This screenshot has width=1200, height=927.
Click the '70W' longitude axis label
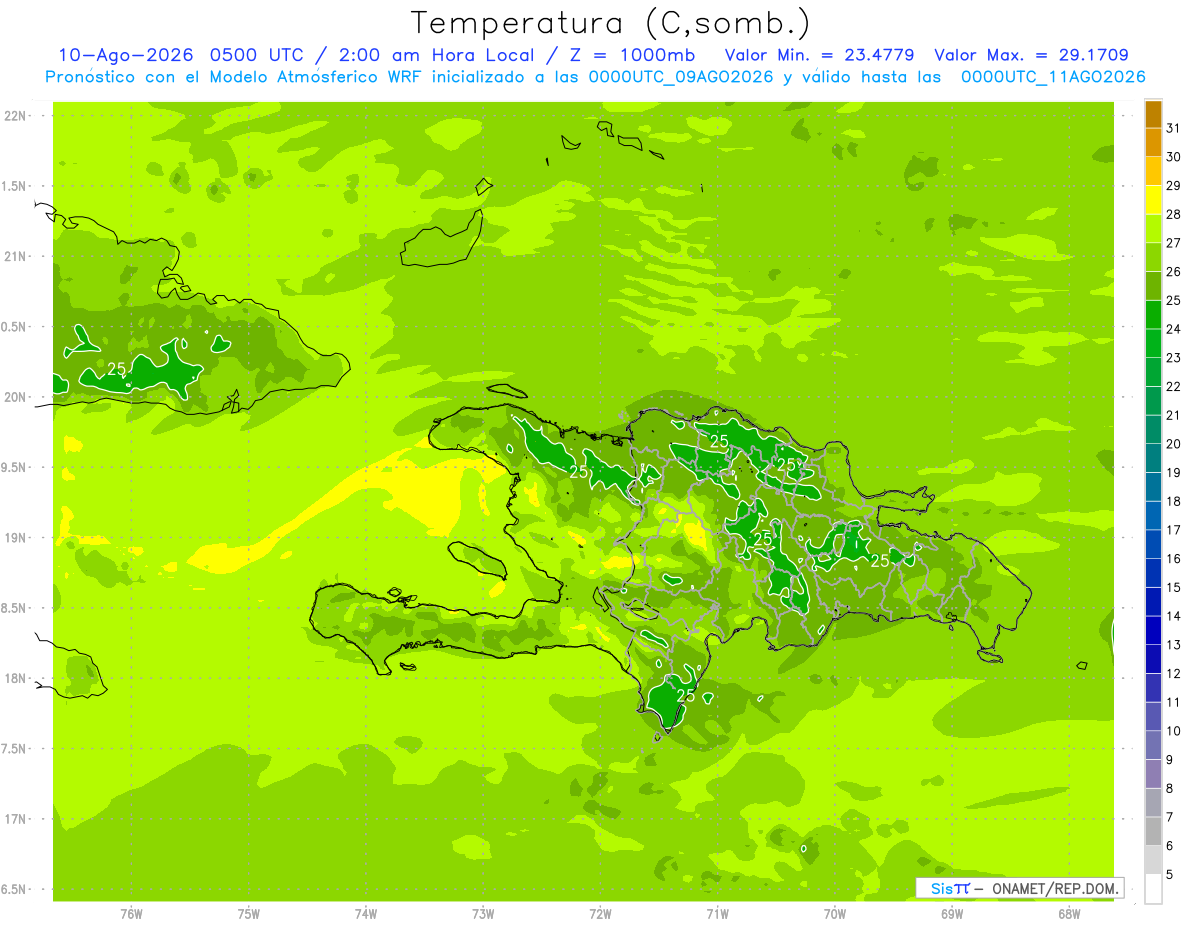point(835,914)
